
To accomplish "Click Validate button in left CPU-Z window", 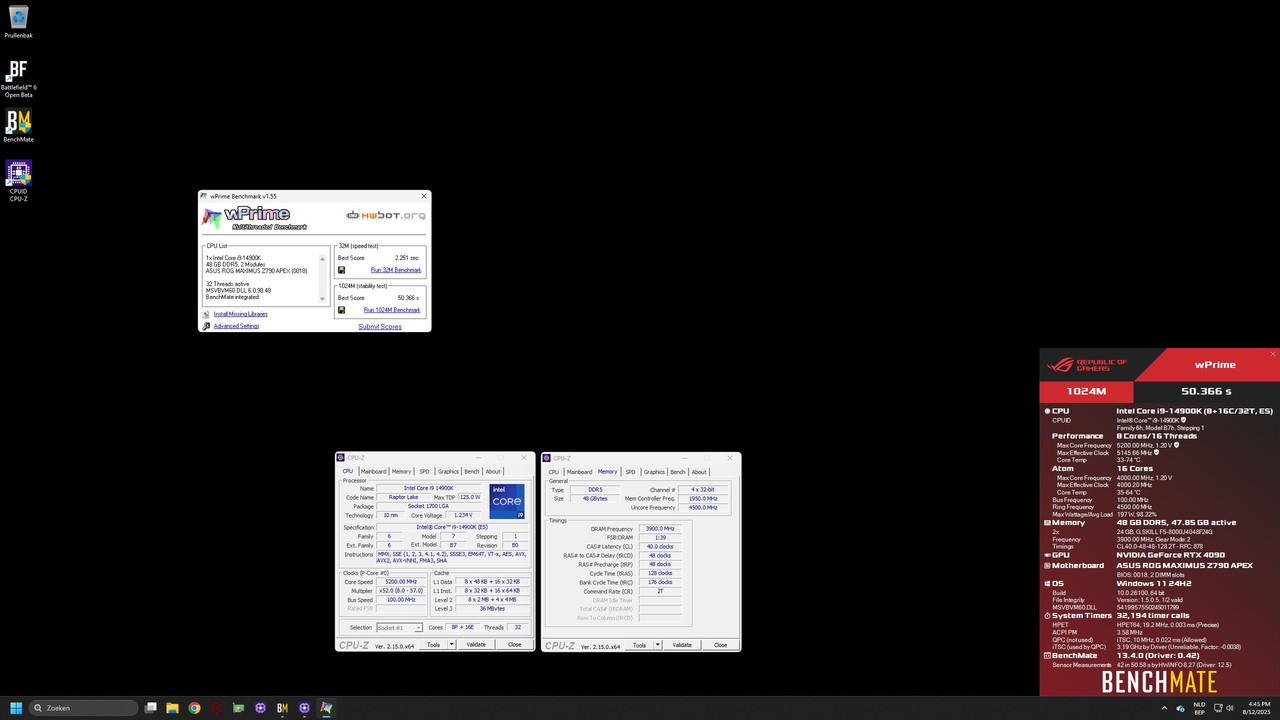I will pyautogui.click(x=476, y=645).
